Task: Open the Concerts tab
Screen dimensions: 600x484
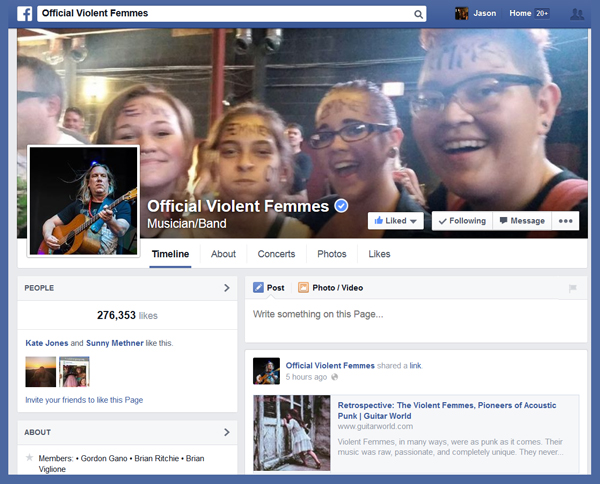Action: [276, 254]
